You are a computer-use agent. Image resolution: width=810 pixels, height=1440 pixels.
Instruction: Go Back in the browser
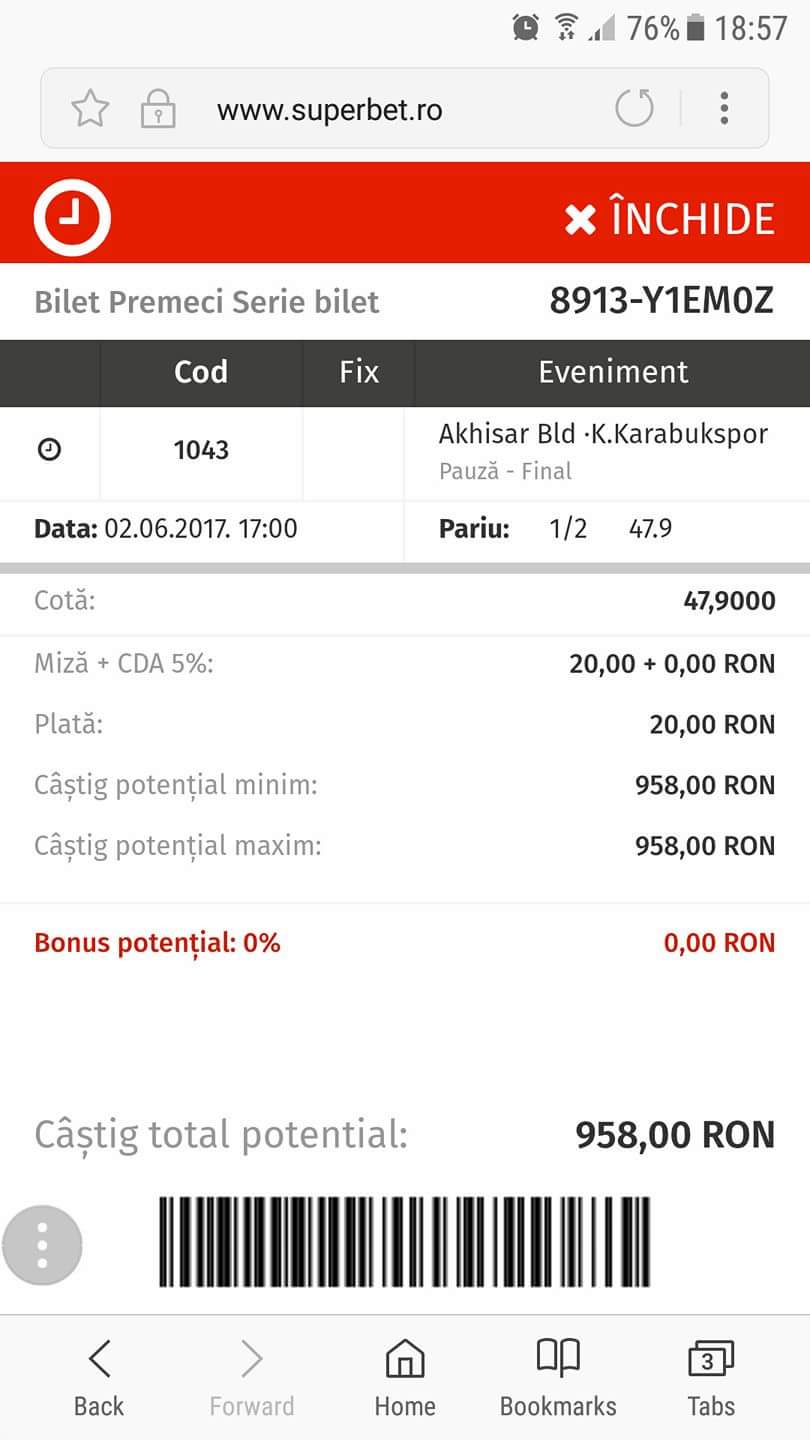click(x=99, y=1379)
